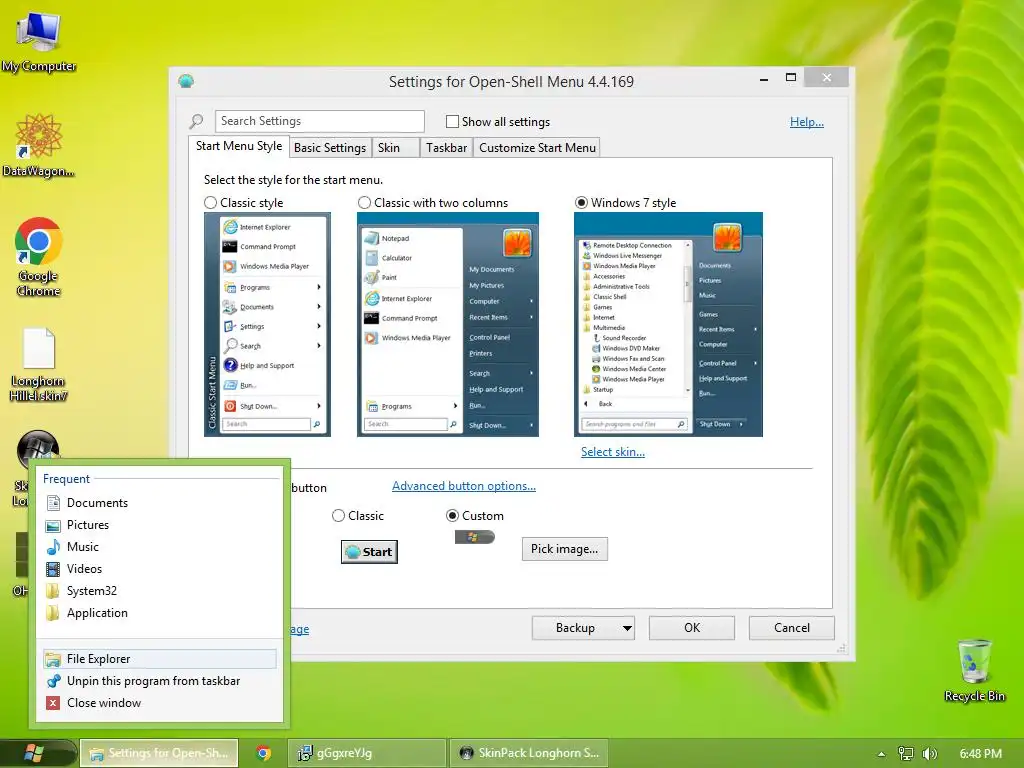1024x768 pixels.
Task: Switch to the Taskbar tab
Action: click(x=446, y=148)
